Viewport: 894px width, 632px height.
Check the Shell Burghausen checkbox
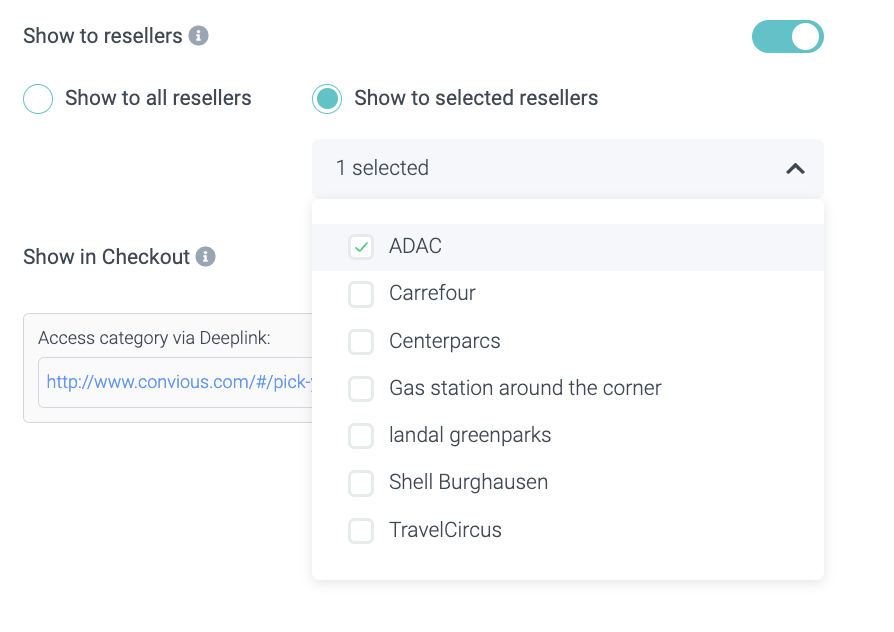(361, 483)
